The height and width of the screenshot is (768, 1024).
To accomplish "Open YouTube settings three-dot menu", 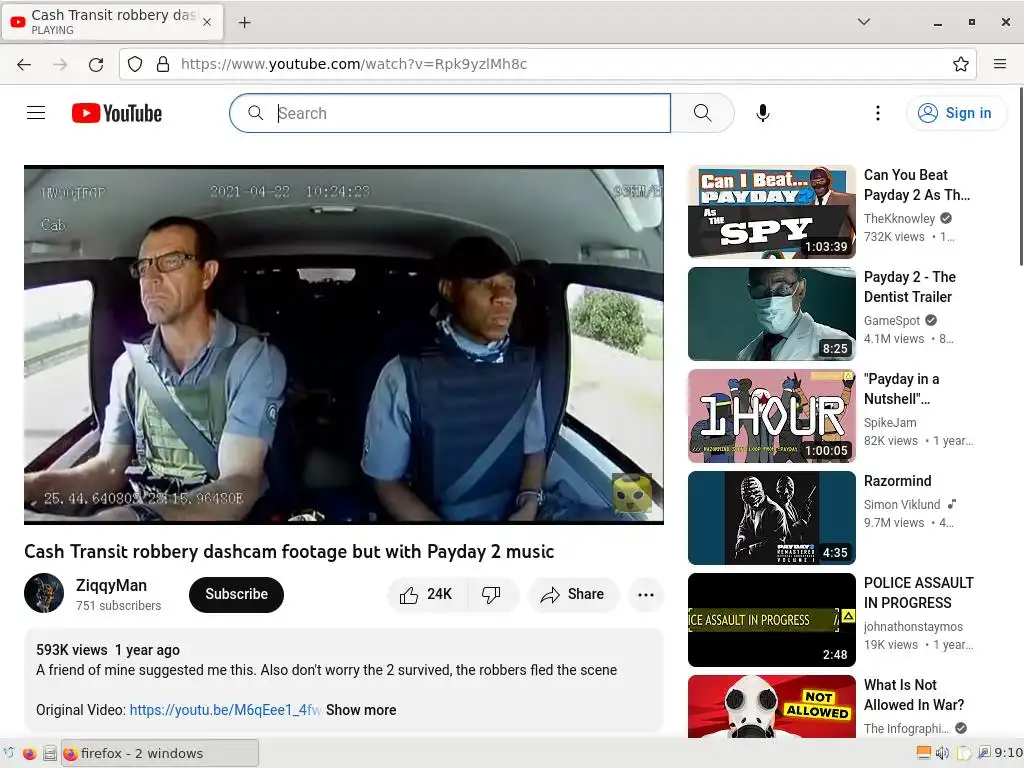I will click(878, 113).
